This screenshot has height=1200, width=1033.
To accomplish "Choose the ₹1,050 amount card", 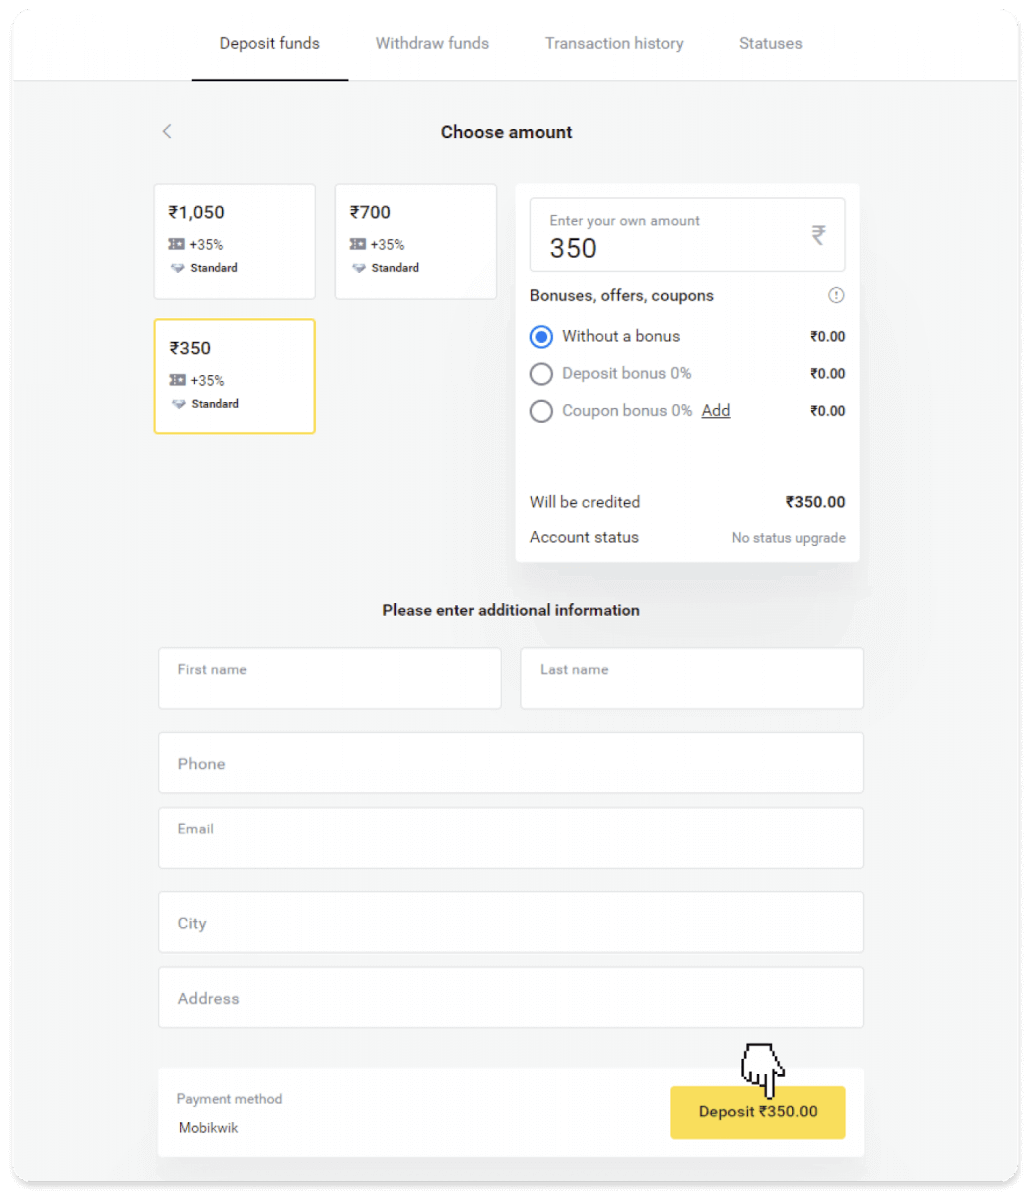I will (235, 241).
